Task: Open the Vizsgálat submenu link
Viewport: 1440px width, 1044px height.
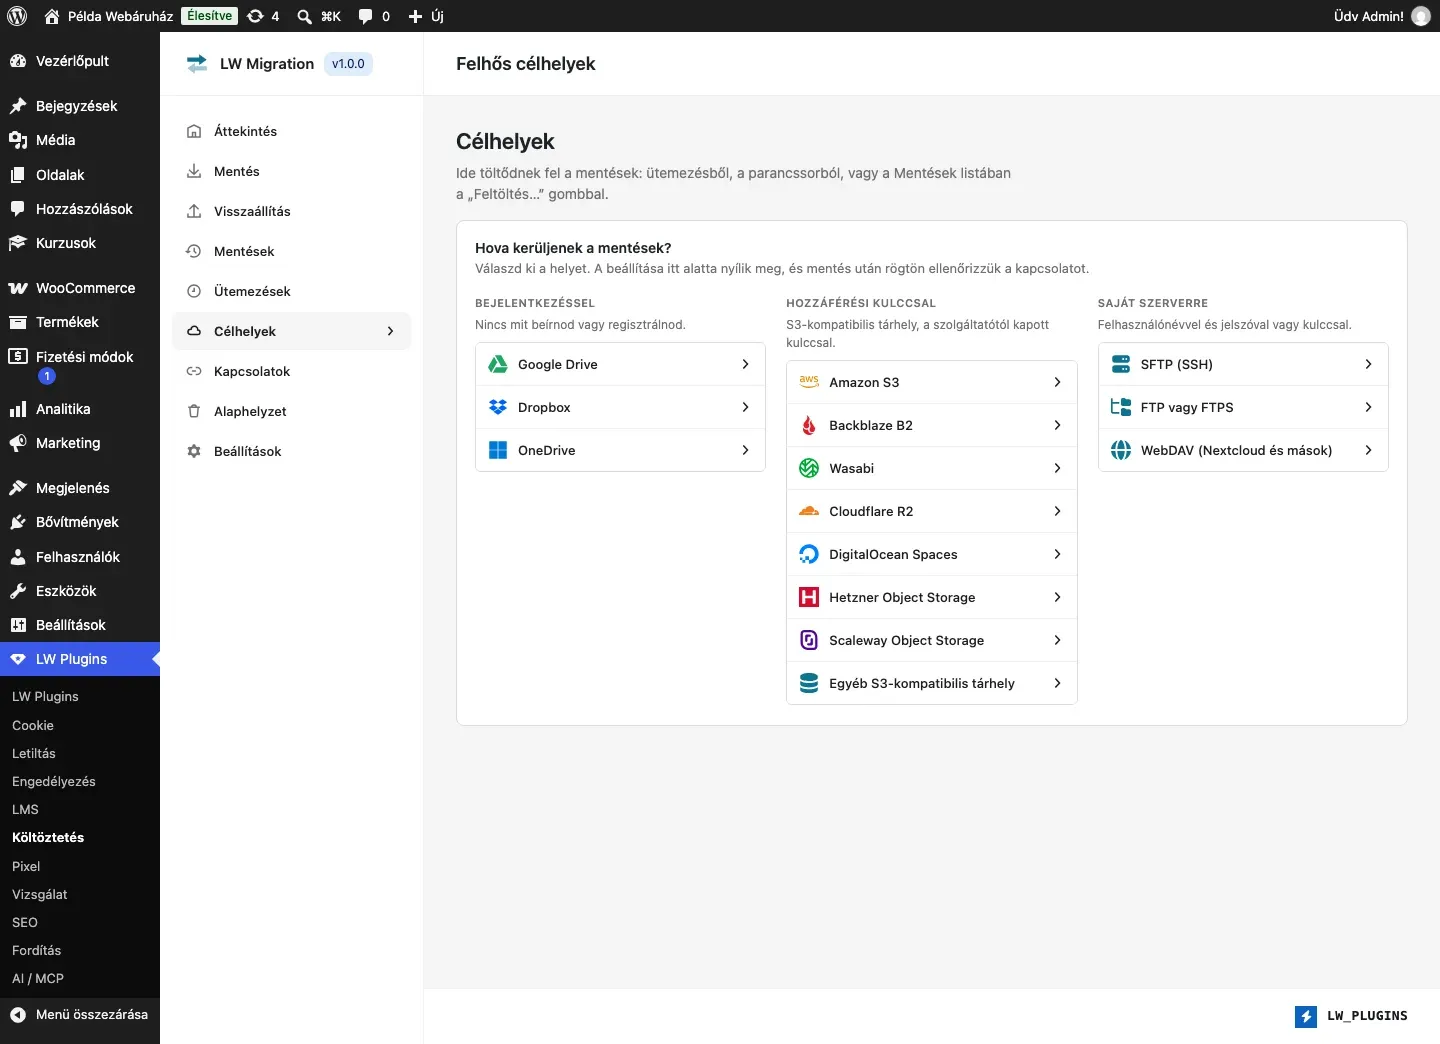Action: 40,894
